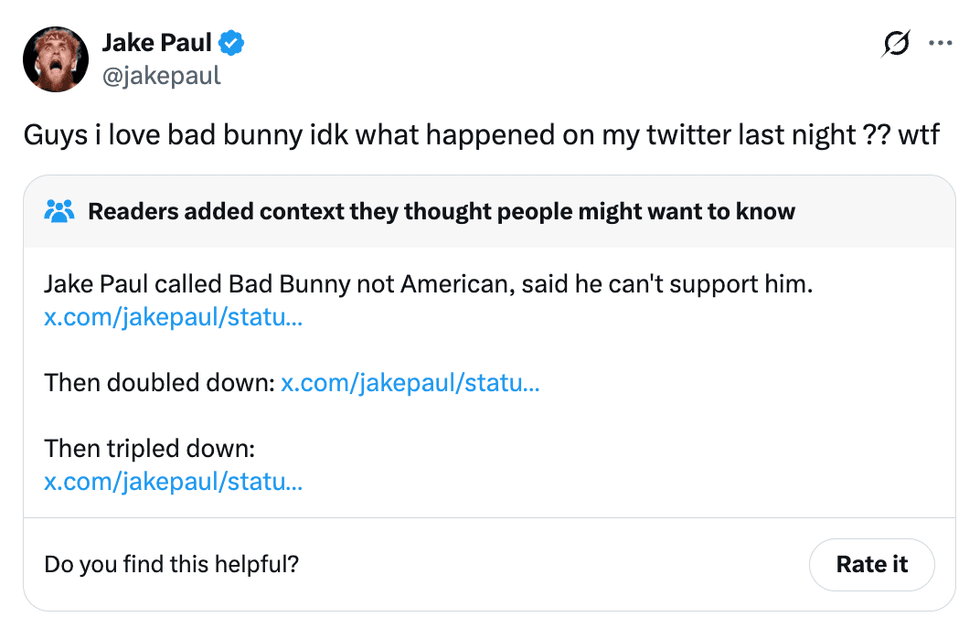Image resolution: width=980 pixels, height=627 pixels.
Task: Click the @jakepaul handle
Action: pos(161,75)
